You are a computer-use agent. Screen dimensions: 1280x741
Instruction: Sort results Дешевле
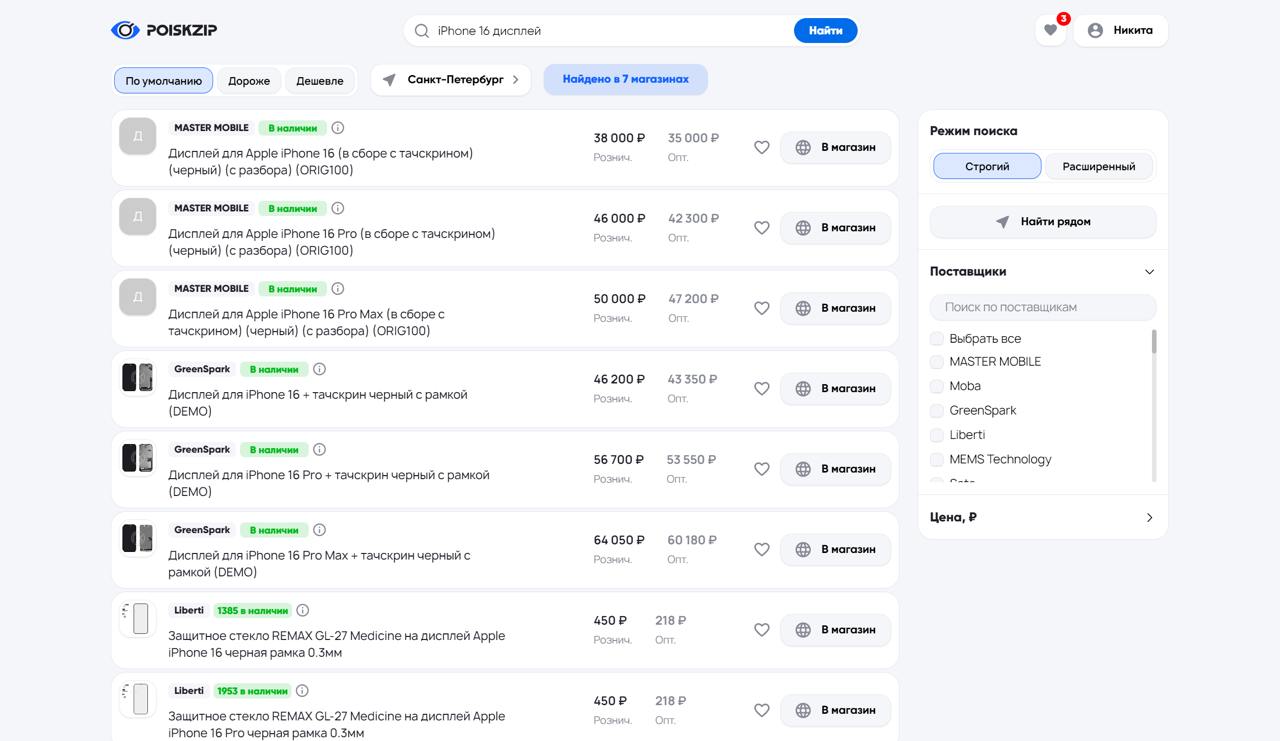coord(320,81)
